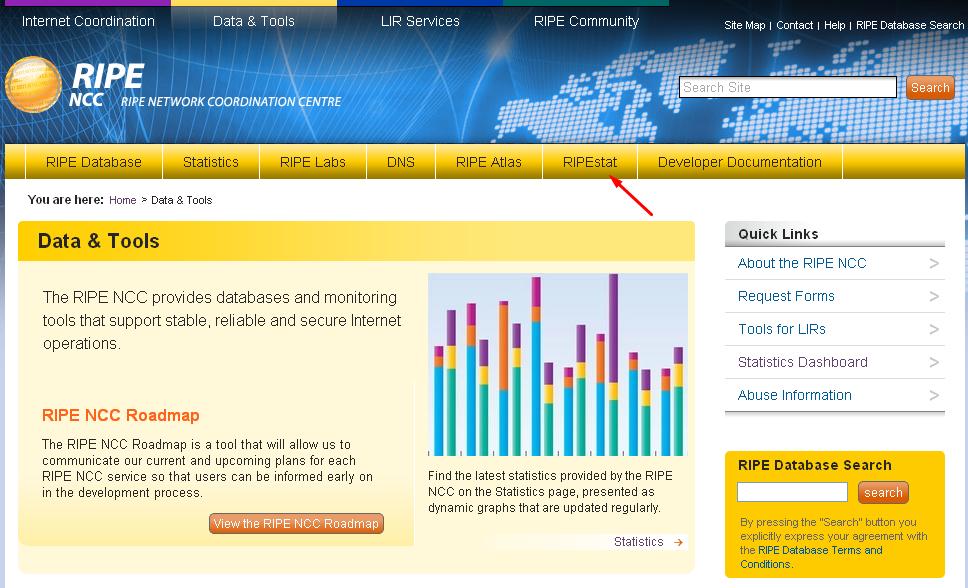This screenshot has height=588, width=968.
Task: Focus the RIPE Database Search input box
Action: click(792, 492)
